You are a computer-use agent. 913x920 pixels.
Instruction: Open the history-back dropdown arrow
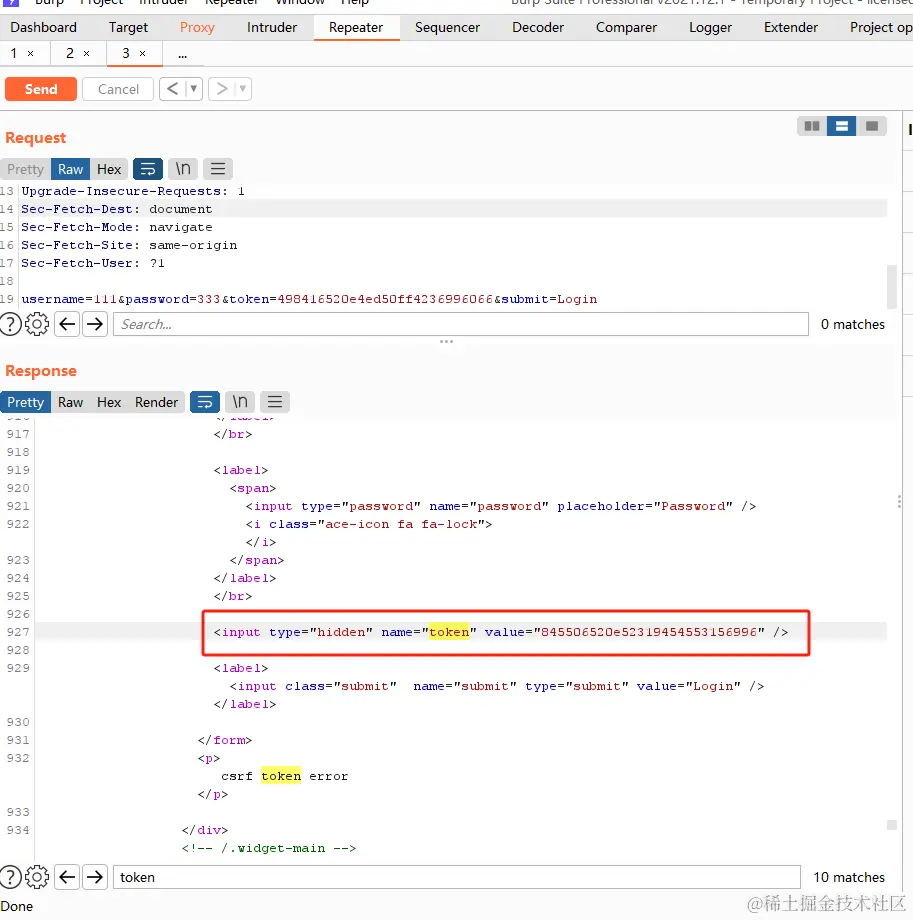point(194,89)
